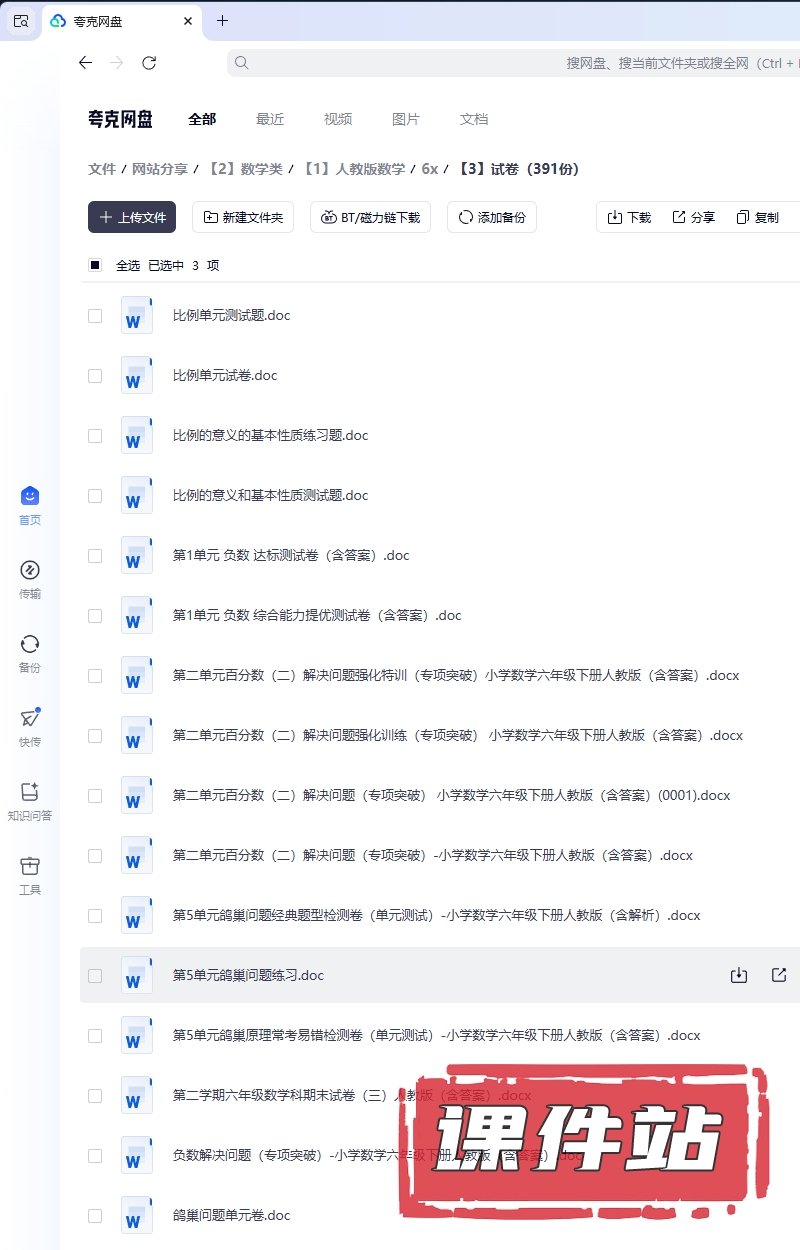
Task: Switch to the 文档 tab
Action: (474, 119)
